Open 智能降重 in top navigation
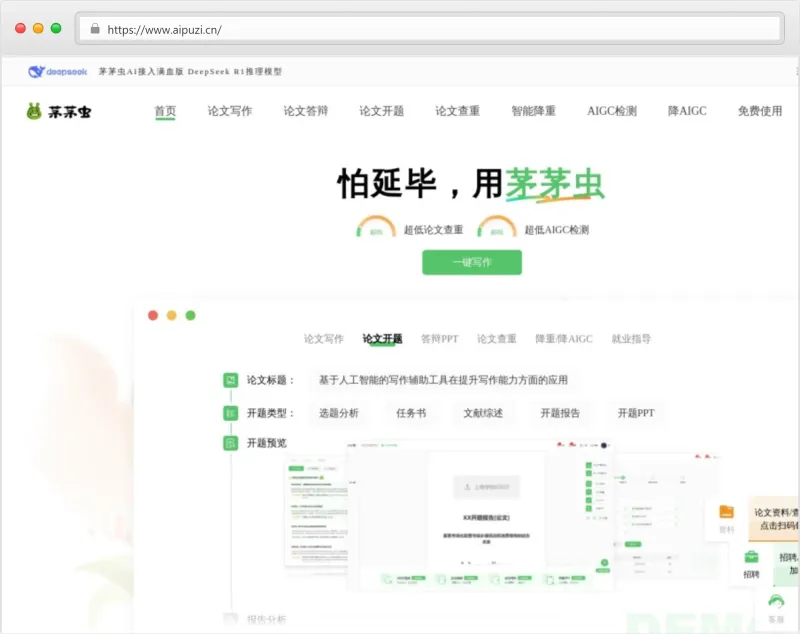 (x=533, y=111)
